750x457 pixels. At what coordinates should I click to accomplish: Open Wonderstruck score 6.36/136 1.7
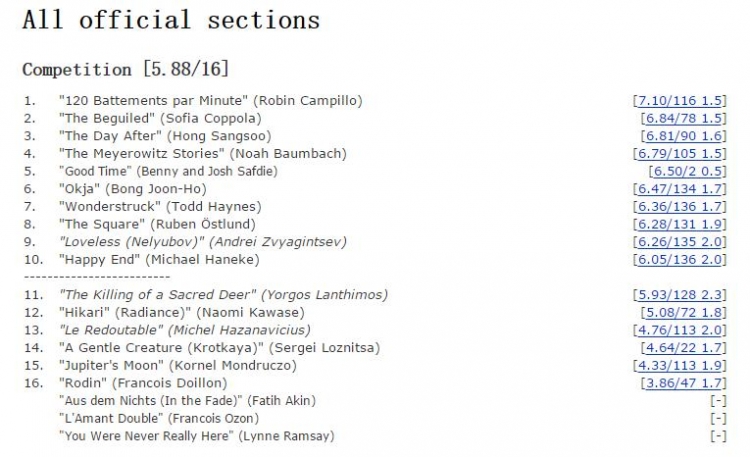click(680, 207)
